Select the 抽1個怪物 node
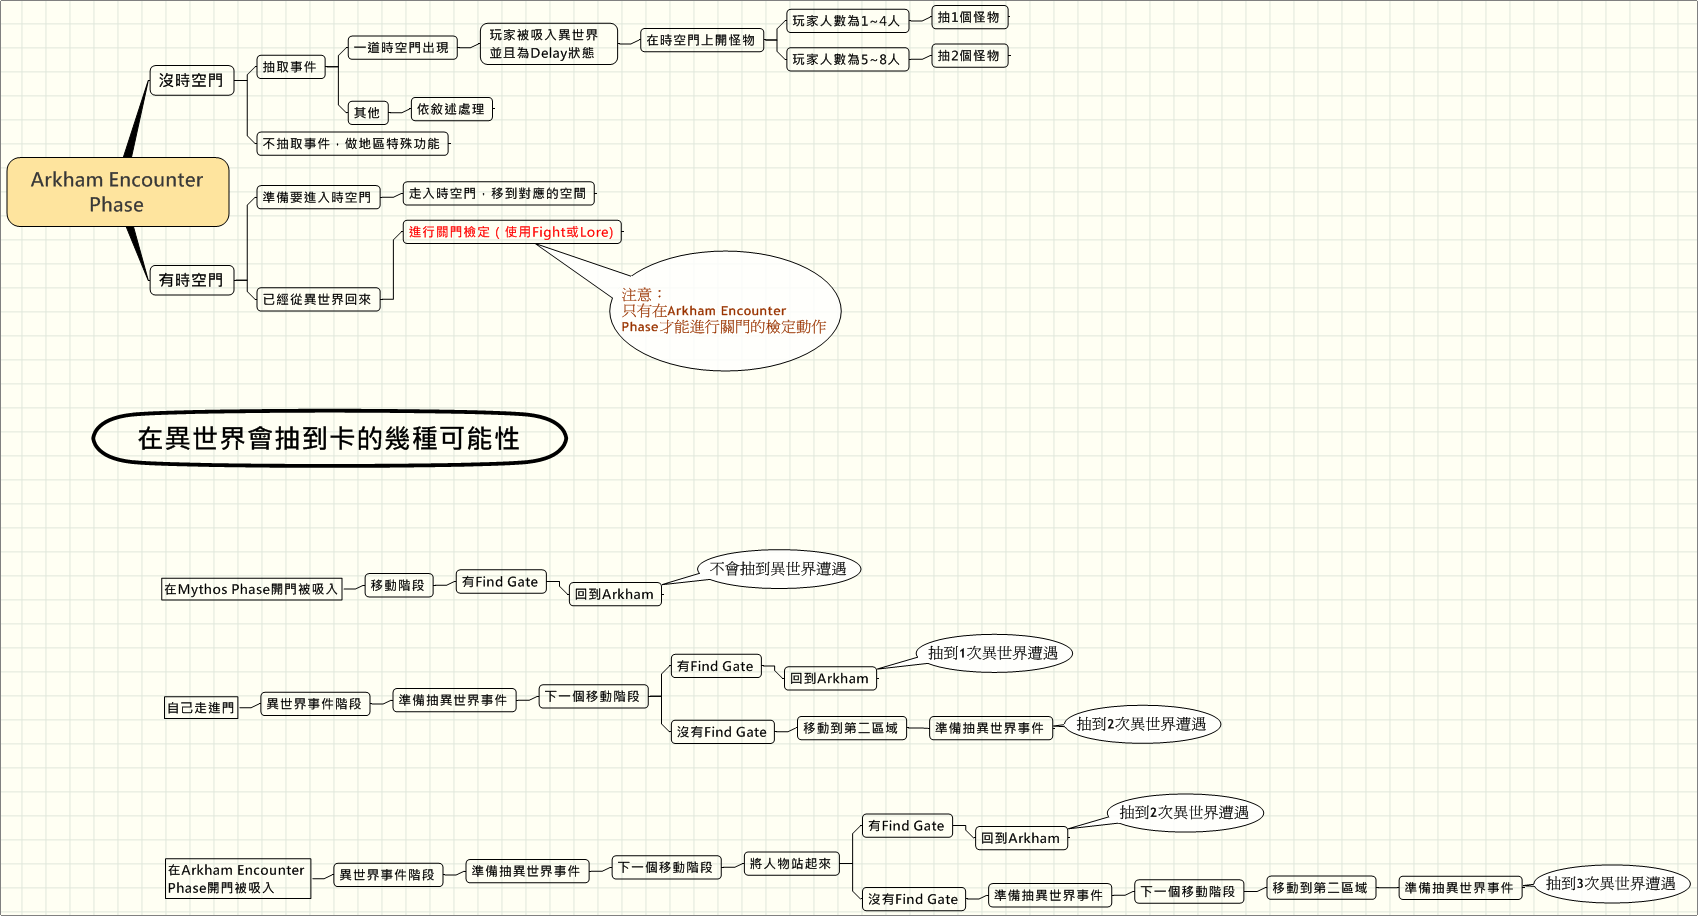Screen dimensions: 1698x916 969,17
